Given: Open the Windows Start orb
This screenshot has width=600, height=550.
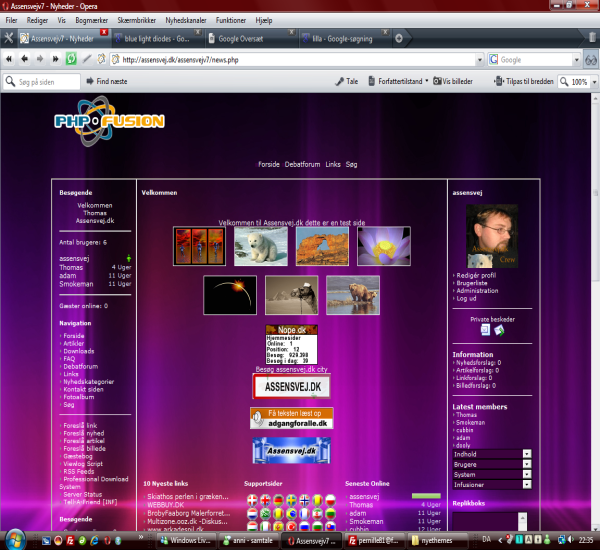Looking at the screenshot, I should pos(16,540).
